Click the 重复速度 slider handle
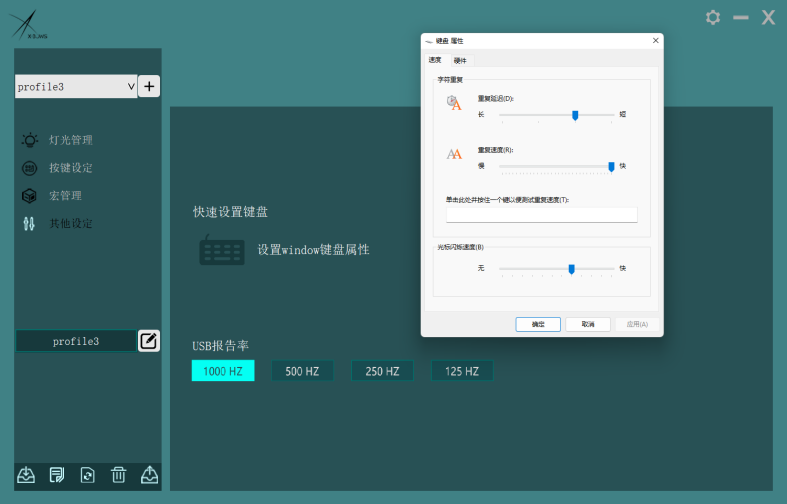 pos(611,167)
